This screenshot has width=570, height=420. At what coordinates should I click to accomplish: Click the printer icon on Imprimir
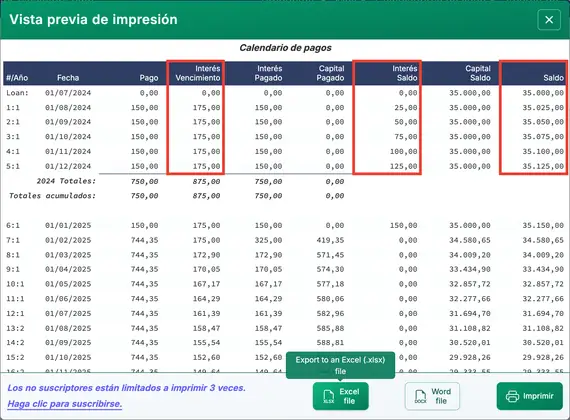513,396
